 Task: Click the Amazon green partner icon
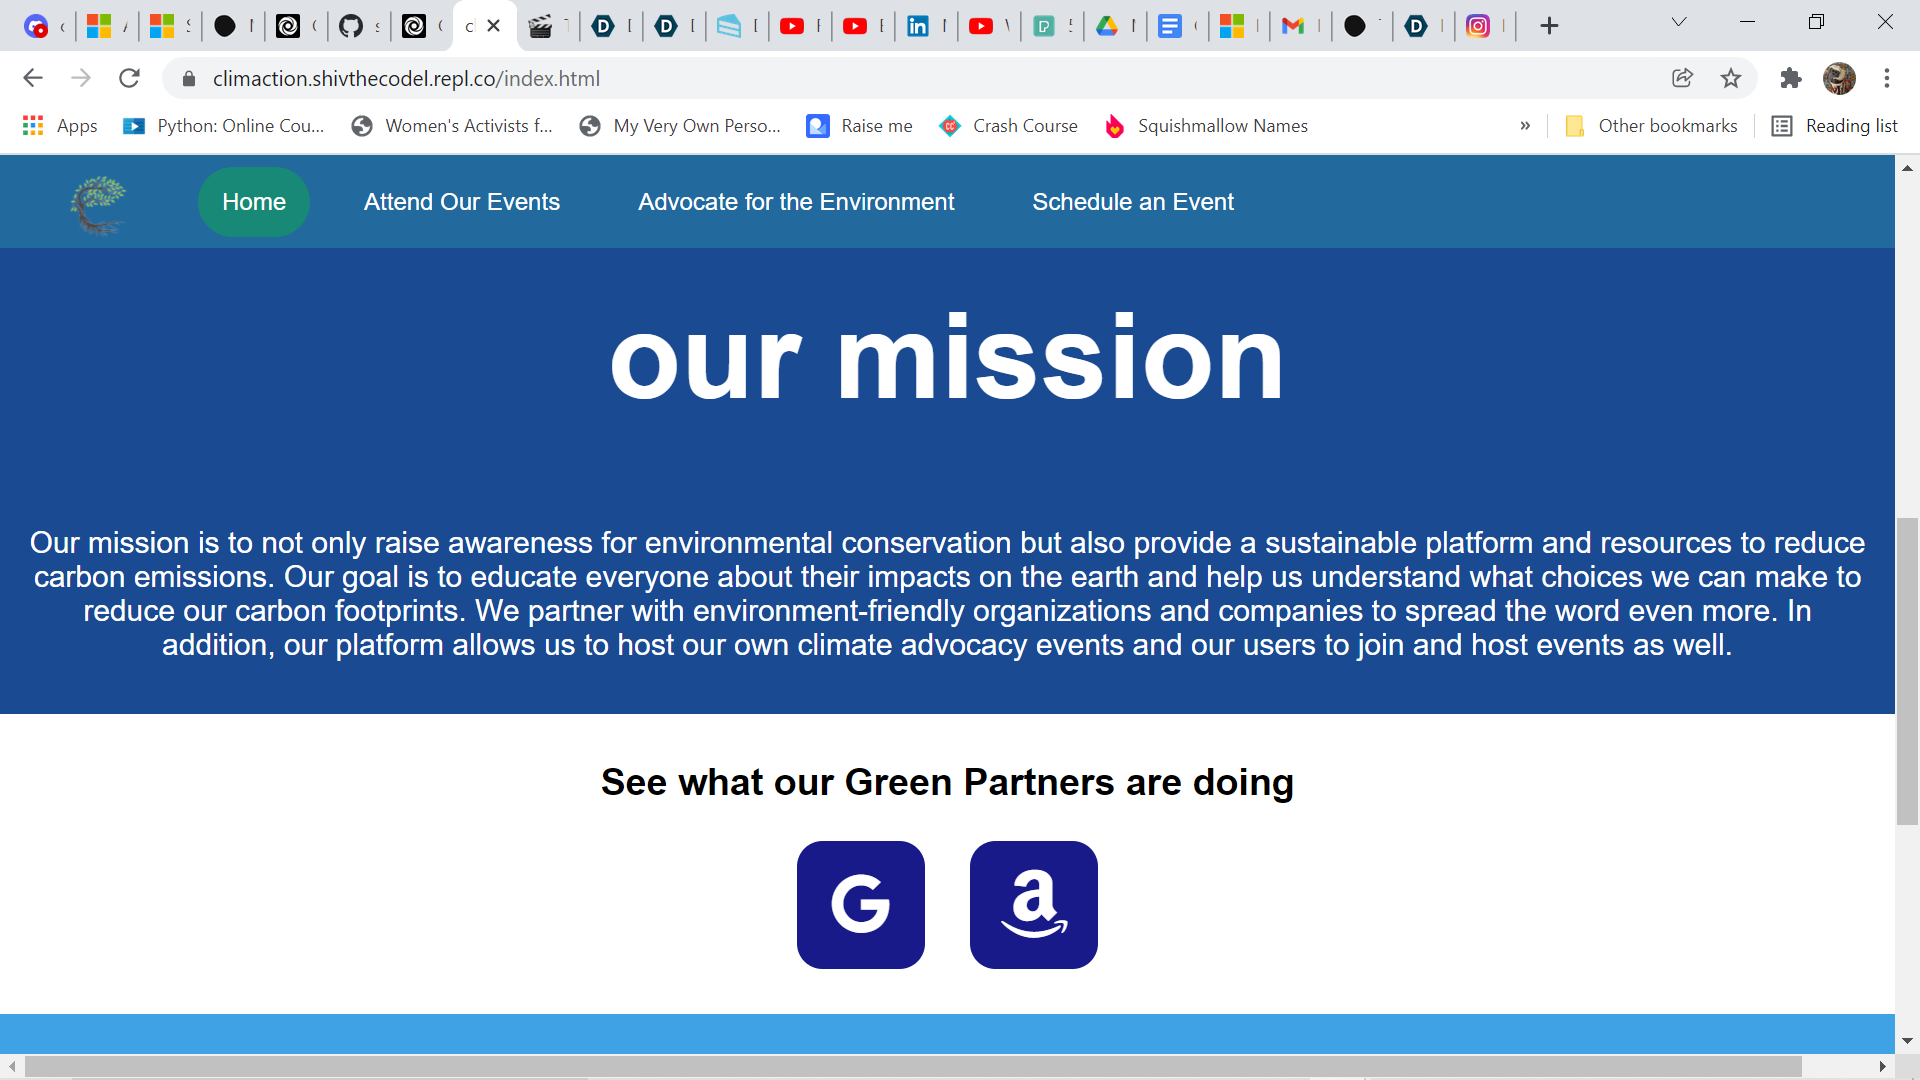click(1033, 904)
